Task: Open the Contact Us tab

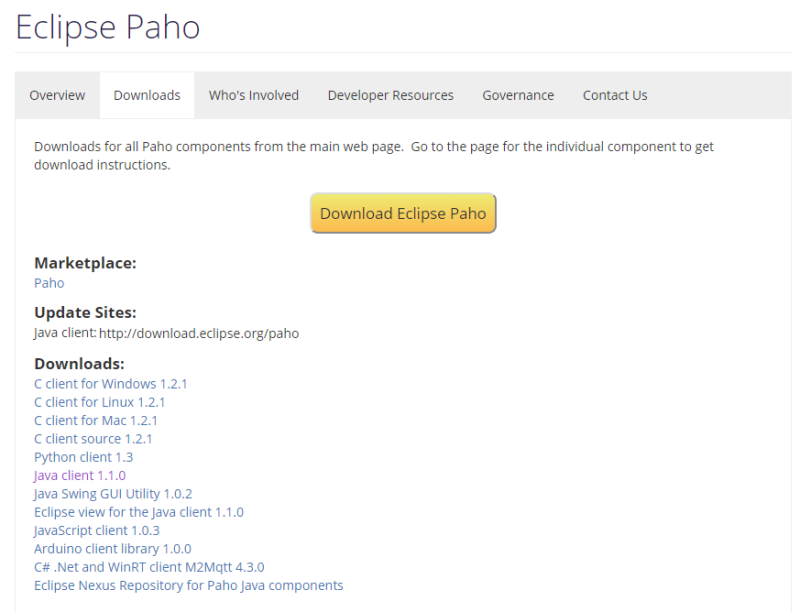Action: point(615,95)
